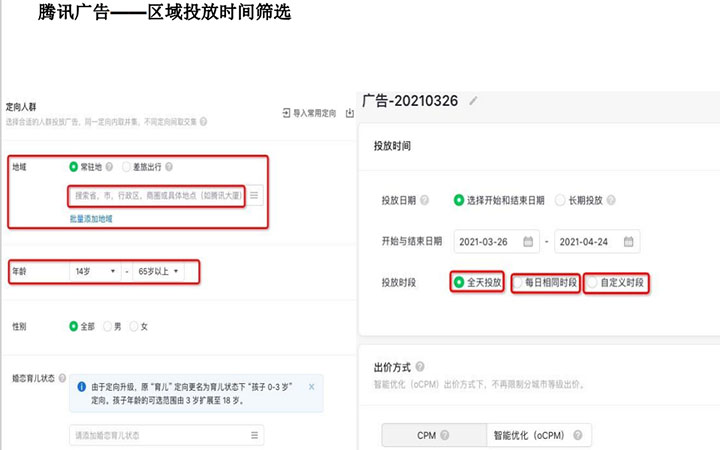The image size is (720, 450).
Task: Click the region search input field
Action: click(156, 195)
